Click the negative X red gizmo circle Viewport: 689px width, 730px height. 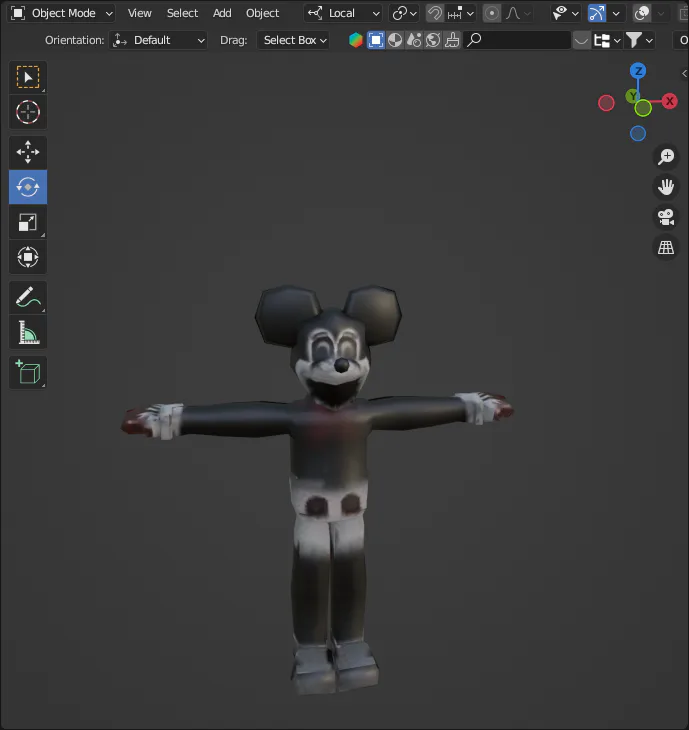coord(606,103)
